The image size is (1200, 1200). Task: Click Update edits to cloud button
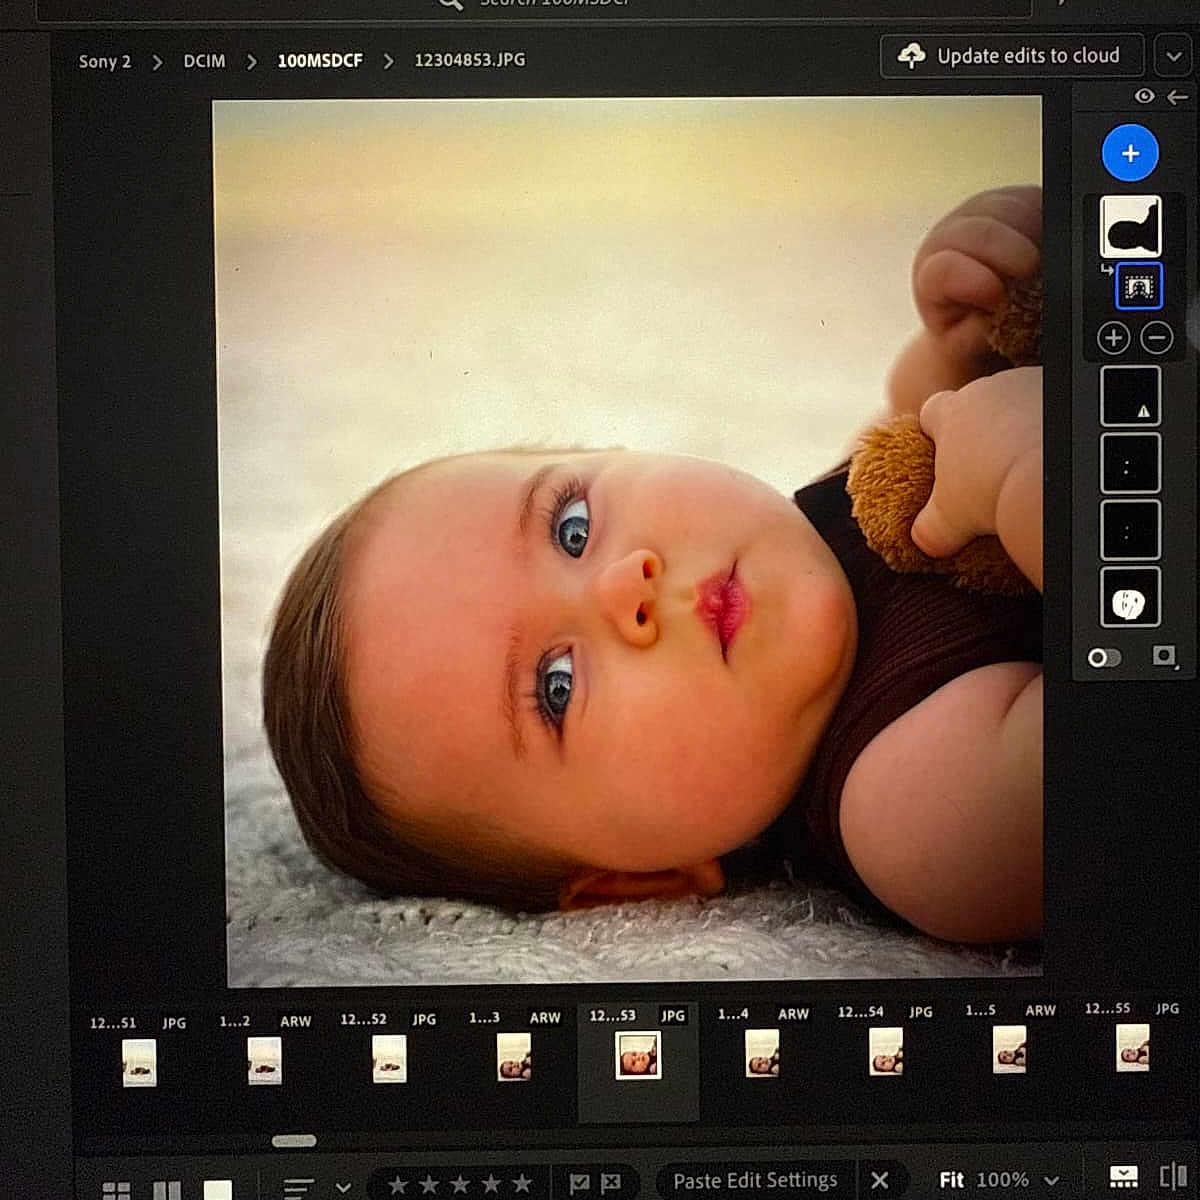coord(1012,56)
